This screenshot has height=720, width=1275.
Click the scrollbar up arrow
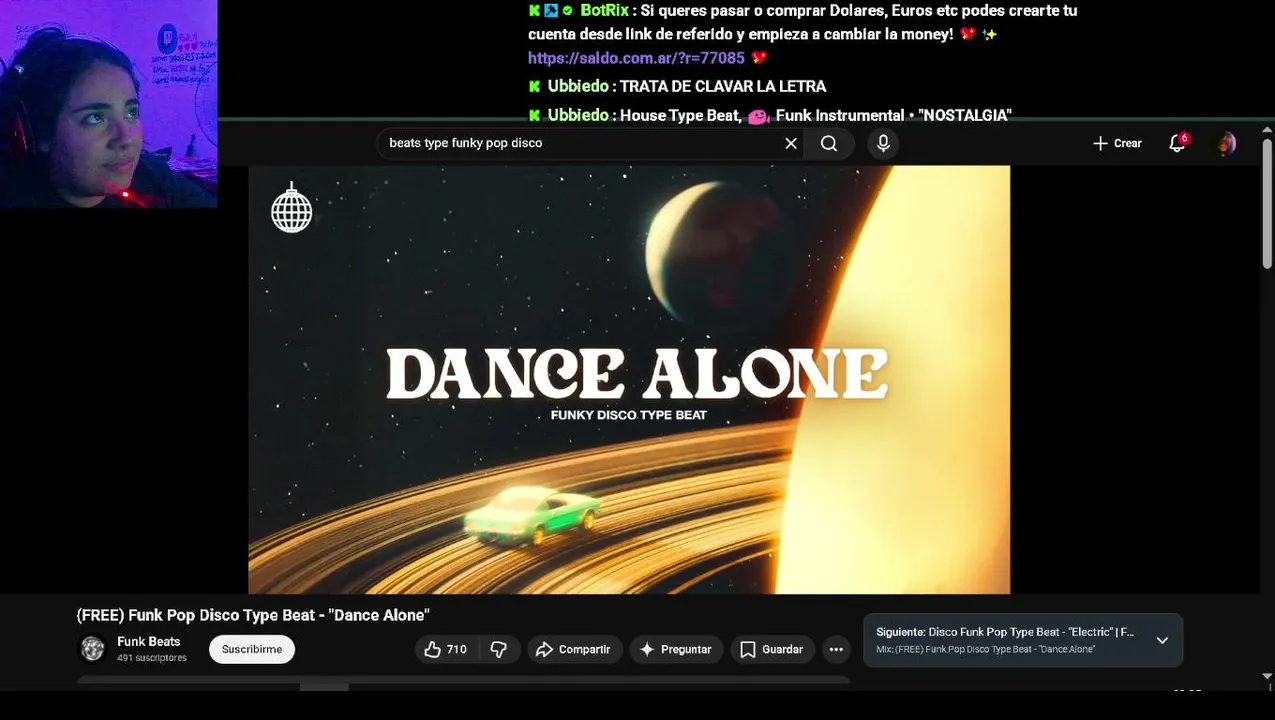tap(1267, 130)
